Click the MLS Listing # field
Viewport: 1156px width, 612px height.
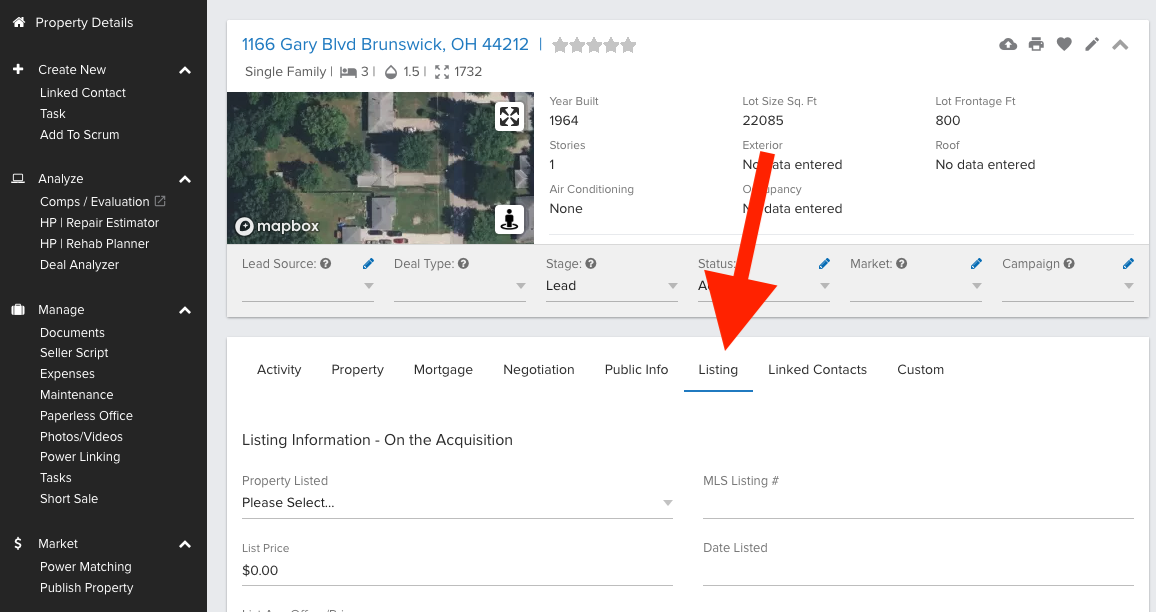point(918,504)
